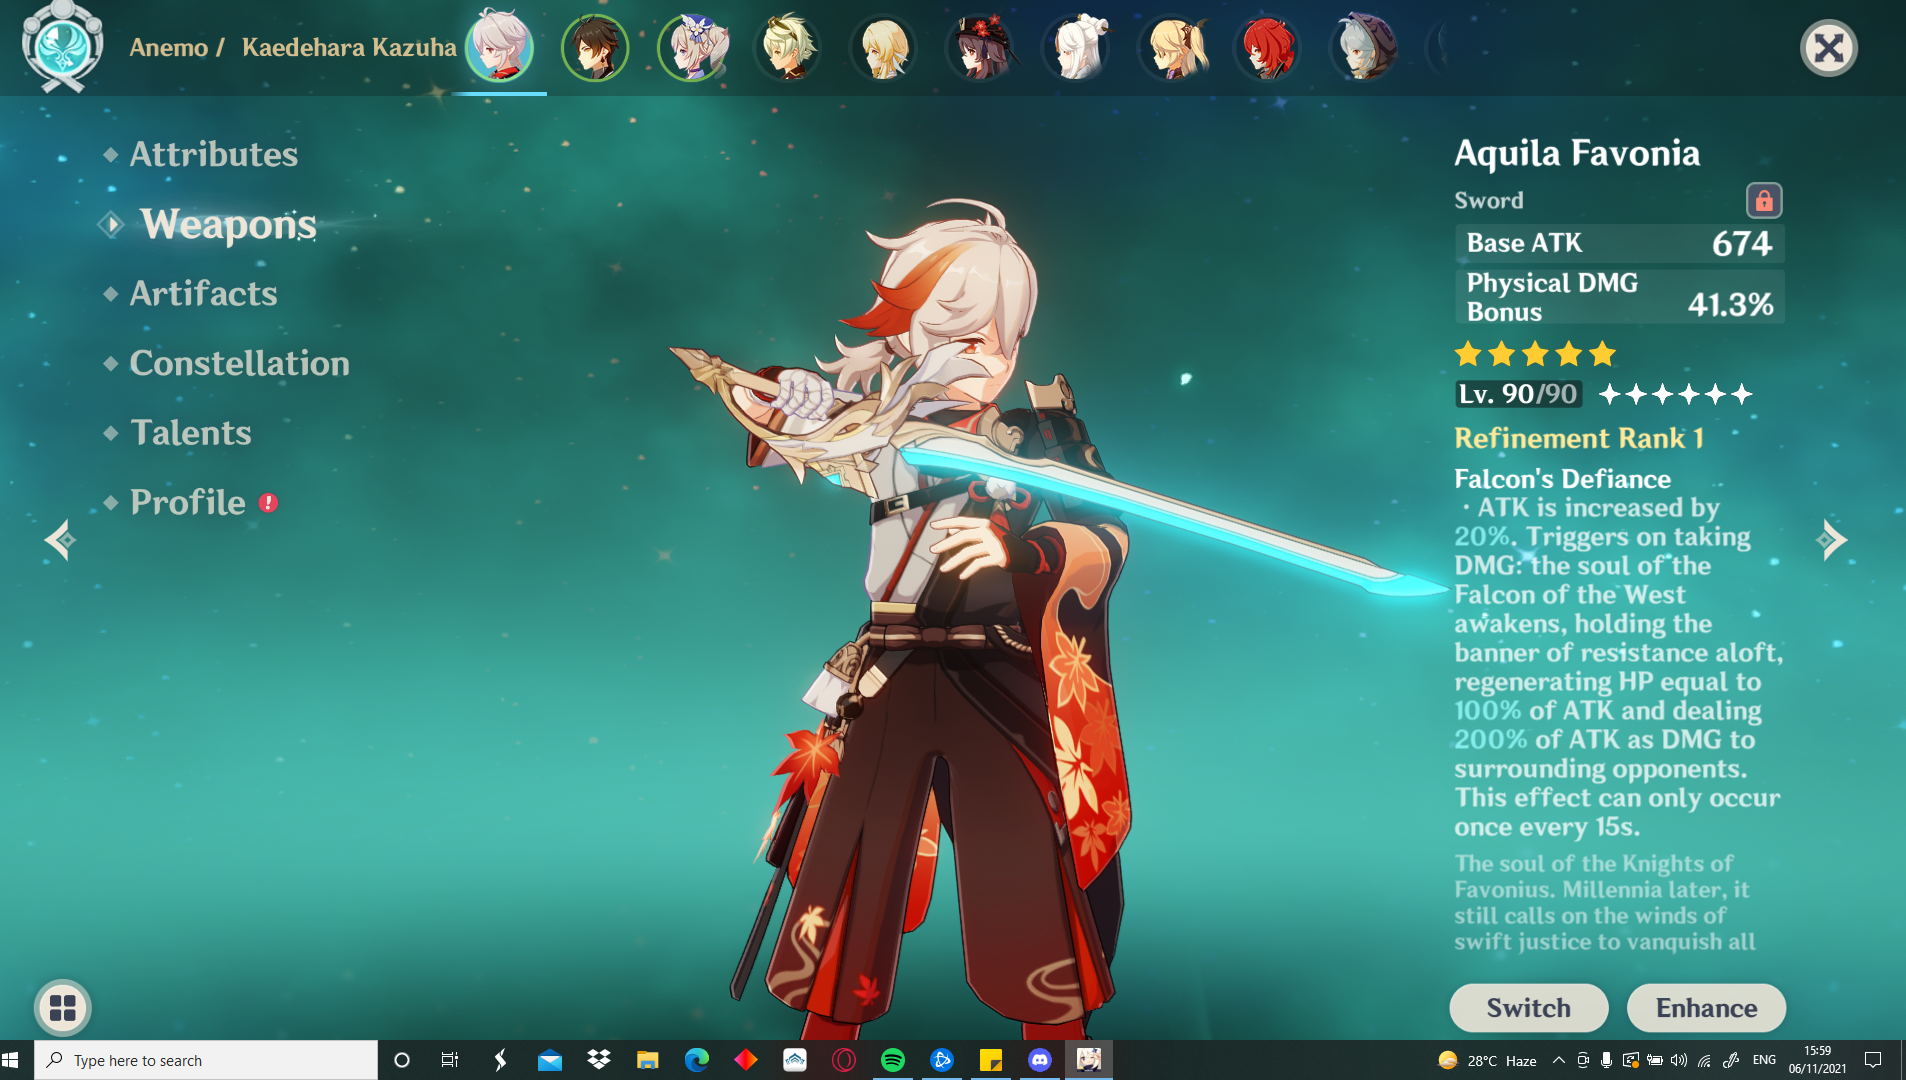Click the ascension stars beside level
This screenshot has width=1906, height=1080.
[1675, 394]
